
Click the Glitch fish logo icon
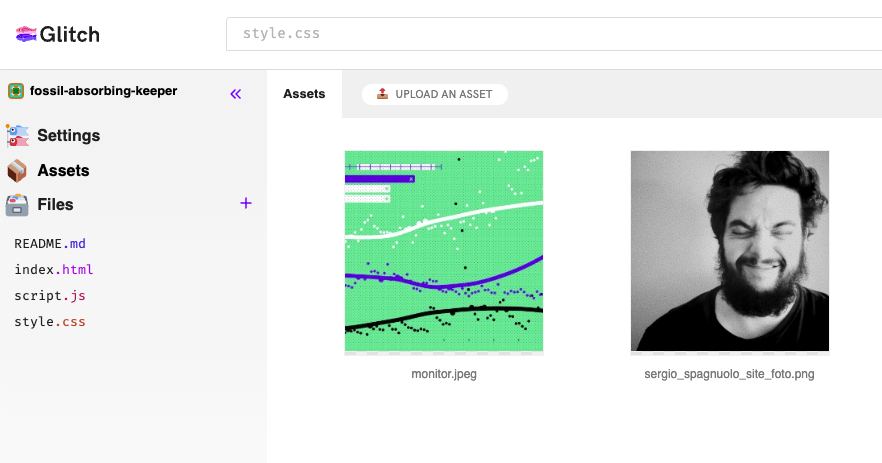[26, 34]
